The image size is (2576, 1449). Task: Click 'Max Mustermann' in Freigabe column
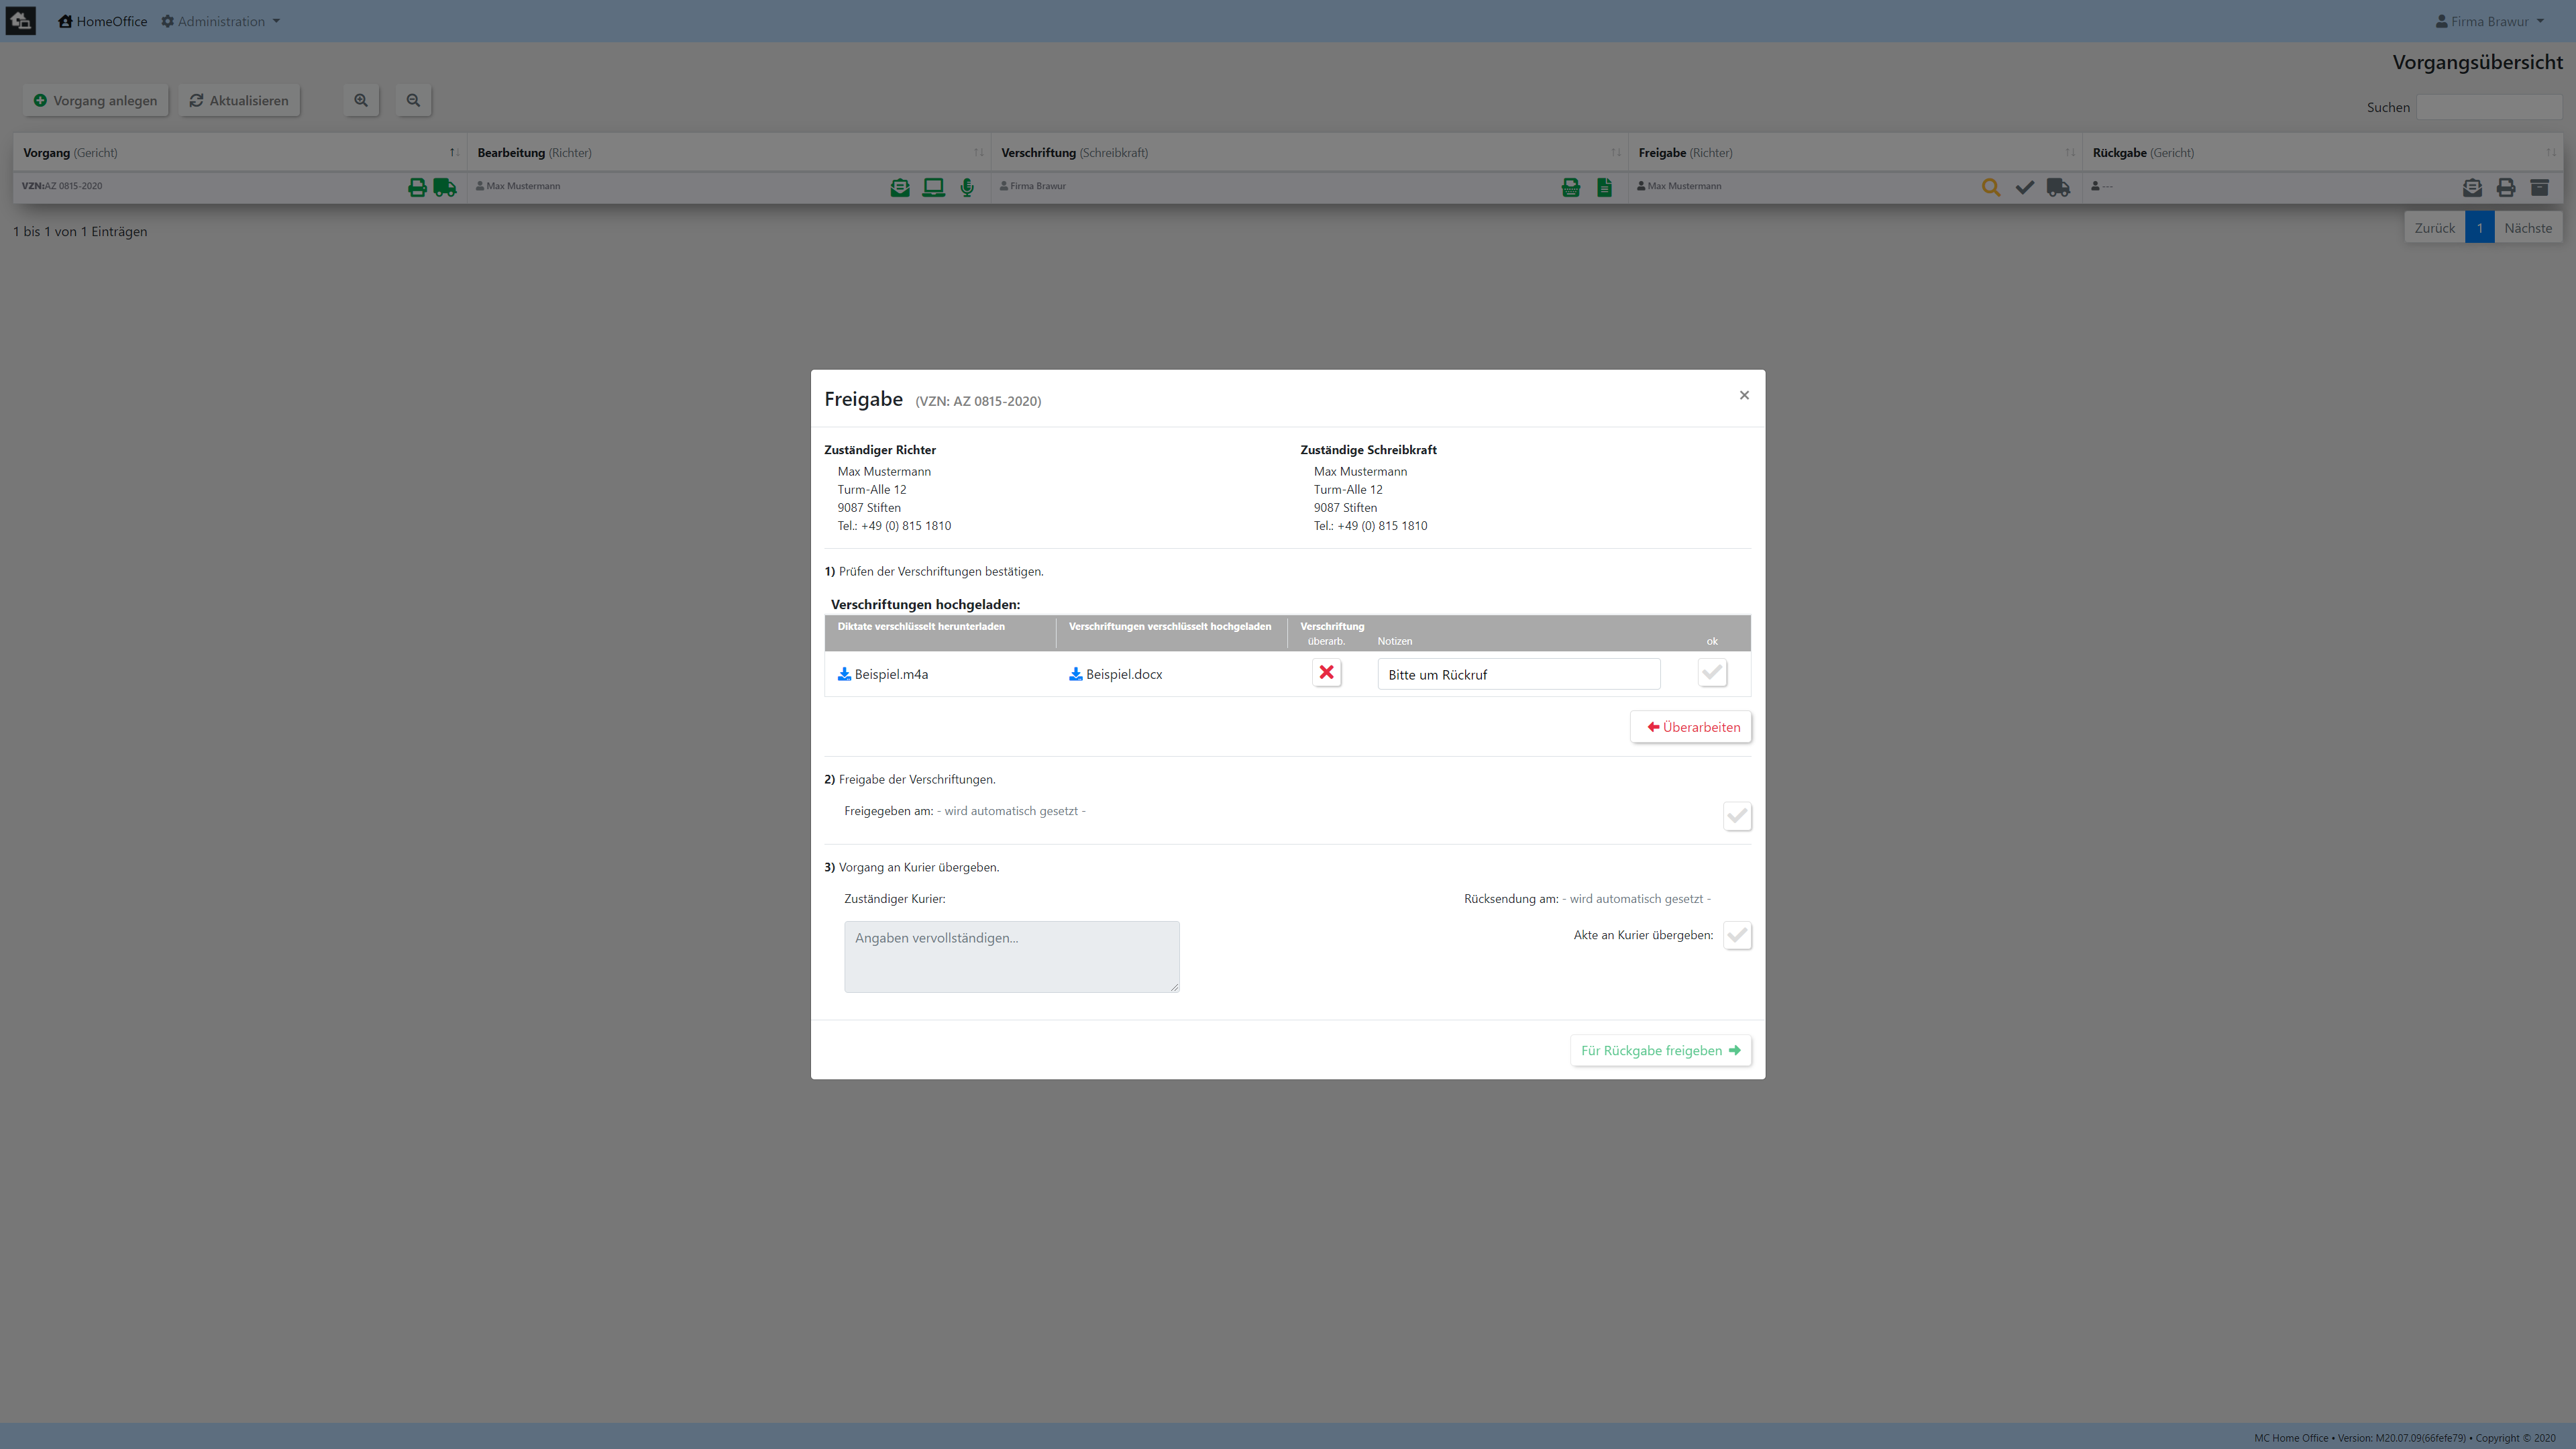pos(1679,186)
